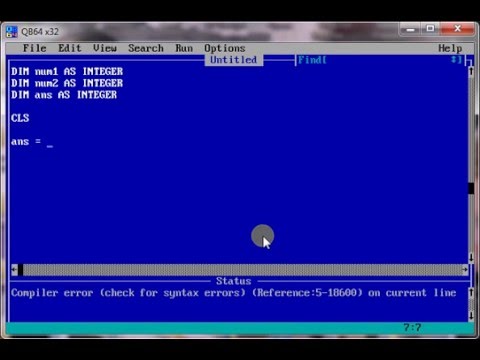Open the Edit menu
Screen dimensions: 480x360
pos(70,48)
